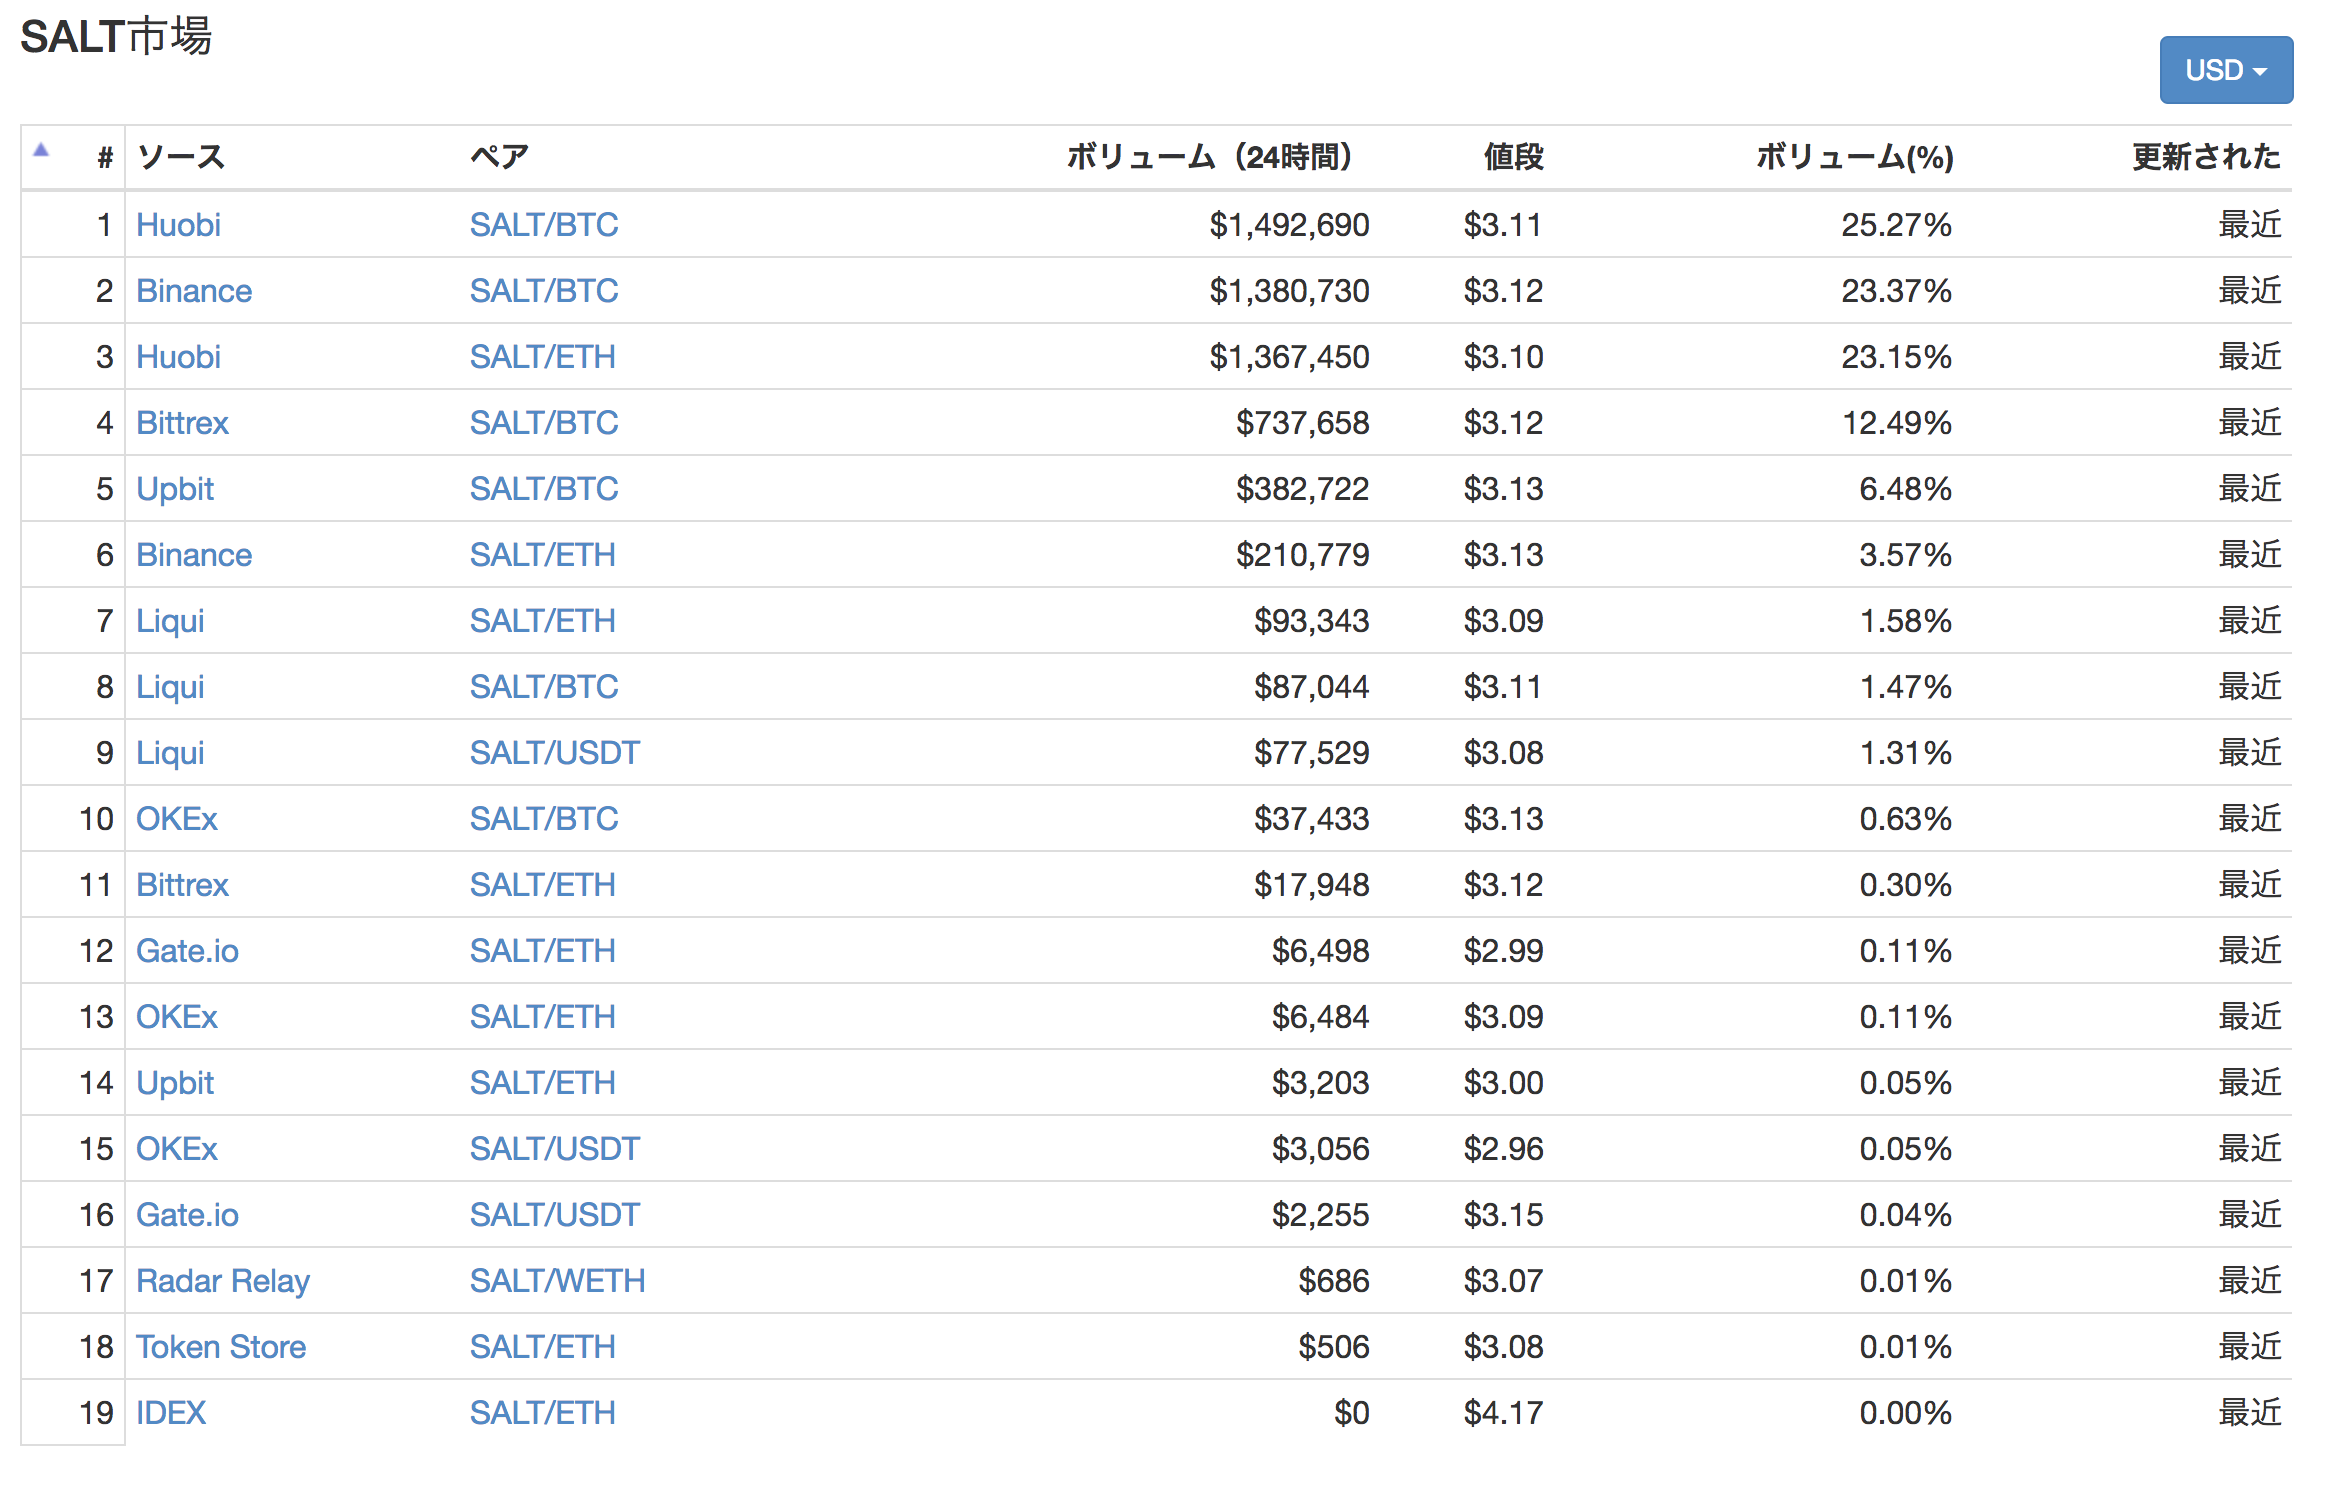The image size is (2348, 1486).
Task: Open OKEx link in row 15
Action: pyautogui.click(x=177, y=1149)
